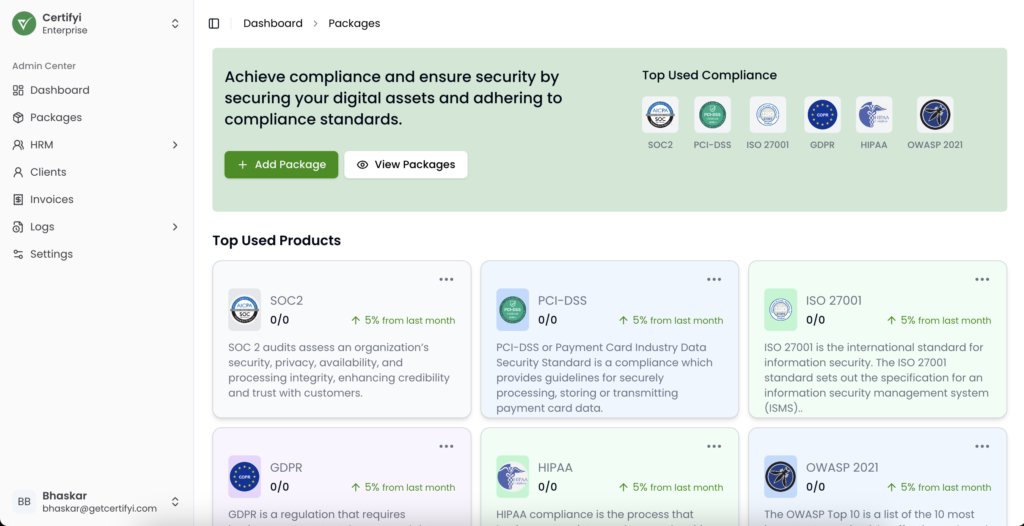Click the PCI-DSS card description text

(605, 378)
